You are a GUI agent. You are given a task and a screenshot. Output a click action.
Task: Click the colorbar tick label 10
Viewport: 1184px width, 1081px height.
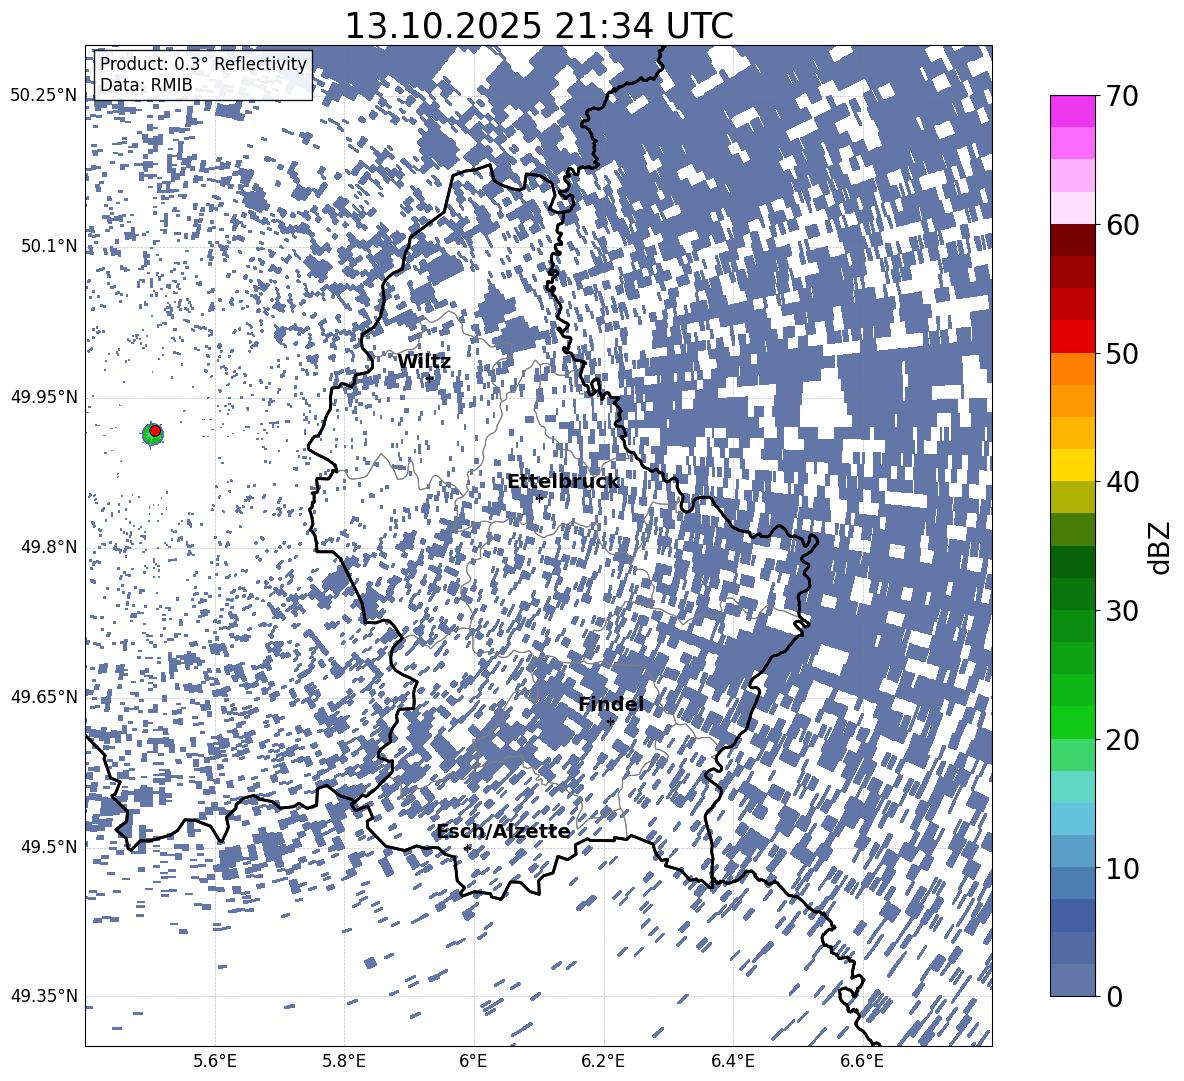point(1122,868)
